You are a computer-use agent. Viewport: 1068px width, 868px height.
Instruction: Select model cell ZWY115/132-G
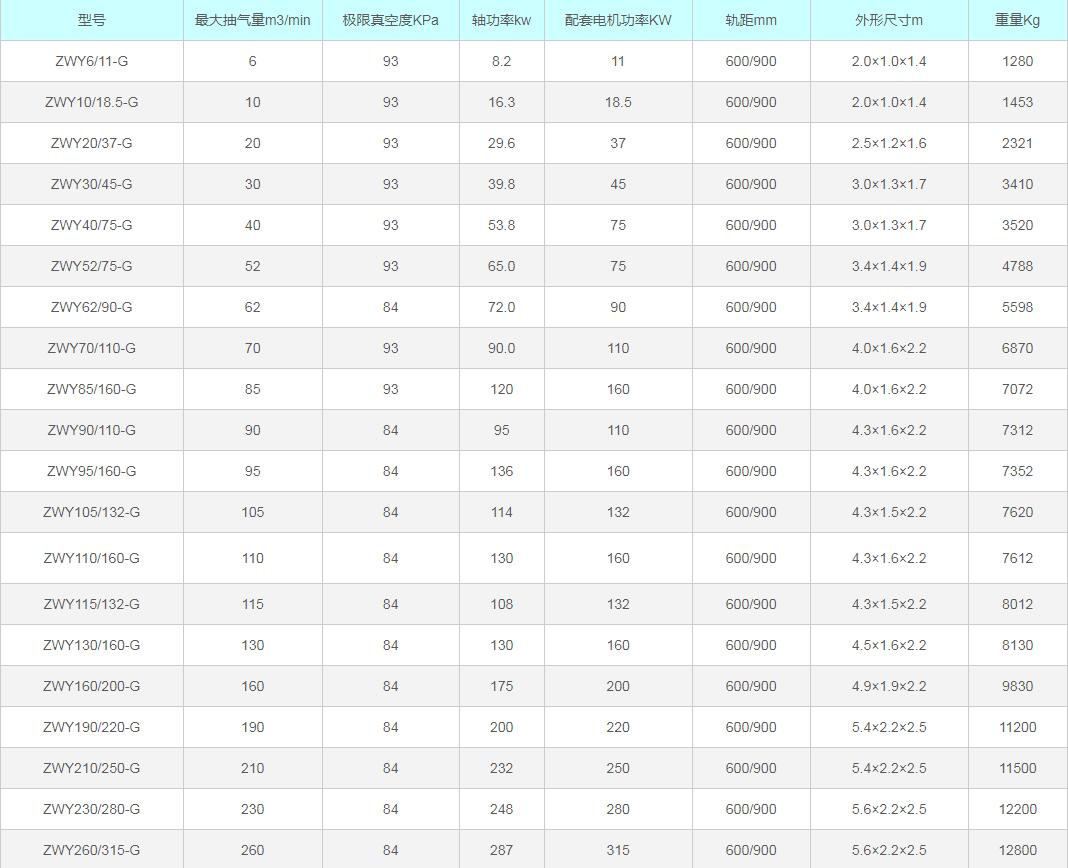point(91,604)
